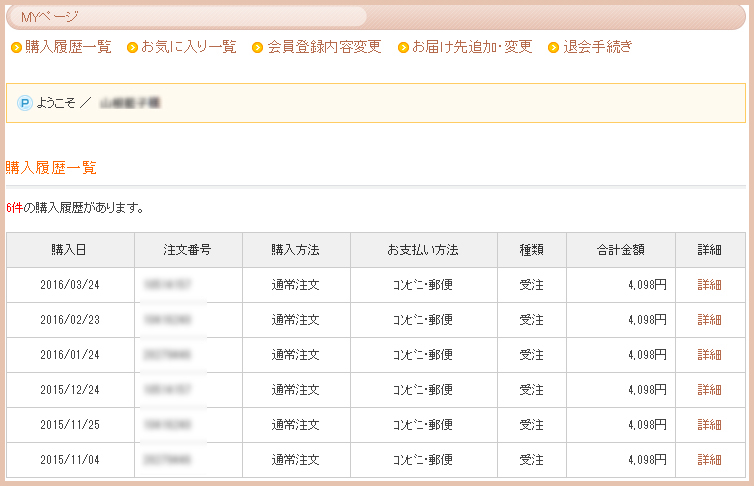View 詳細 for the 2016/03/24 order

[709, 285]
